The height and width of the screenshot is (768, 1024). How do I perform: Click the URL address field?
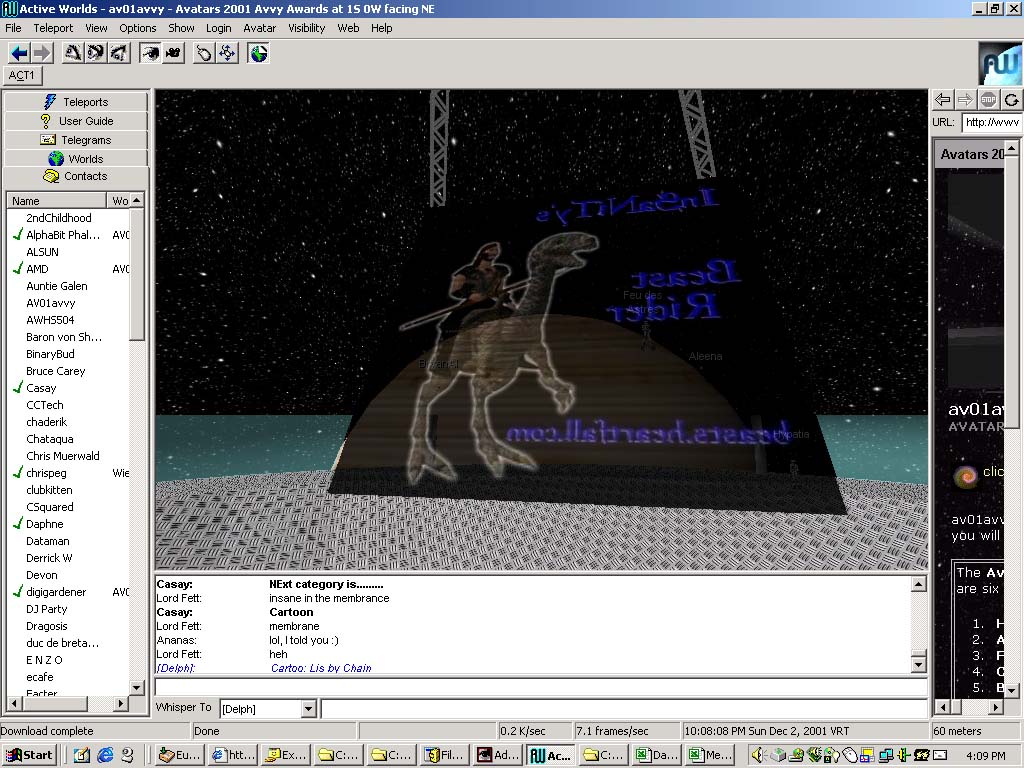point(991,122)
